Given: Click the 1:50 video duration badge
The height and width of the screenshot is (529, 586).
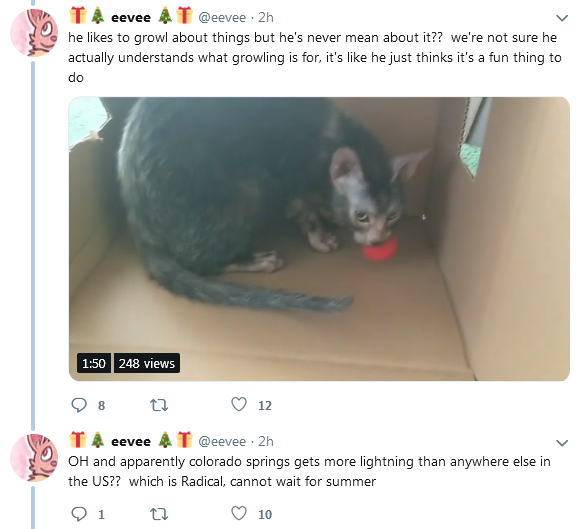Looking at the screenshot, I should coord(94,363).
